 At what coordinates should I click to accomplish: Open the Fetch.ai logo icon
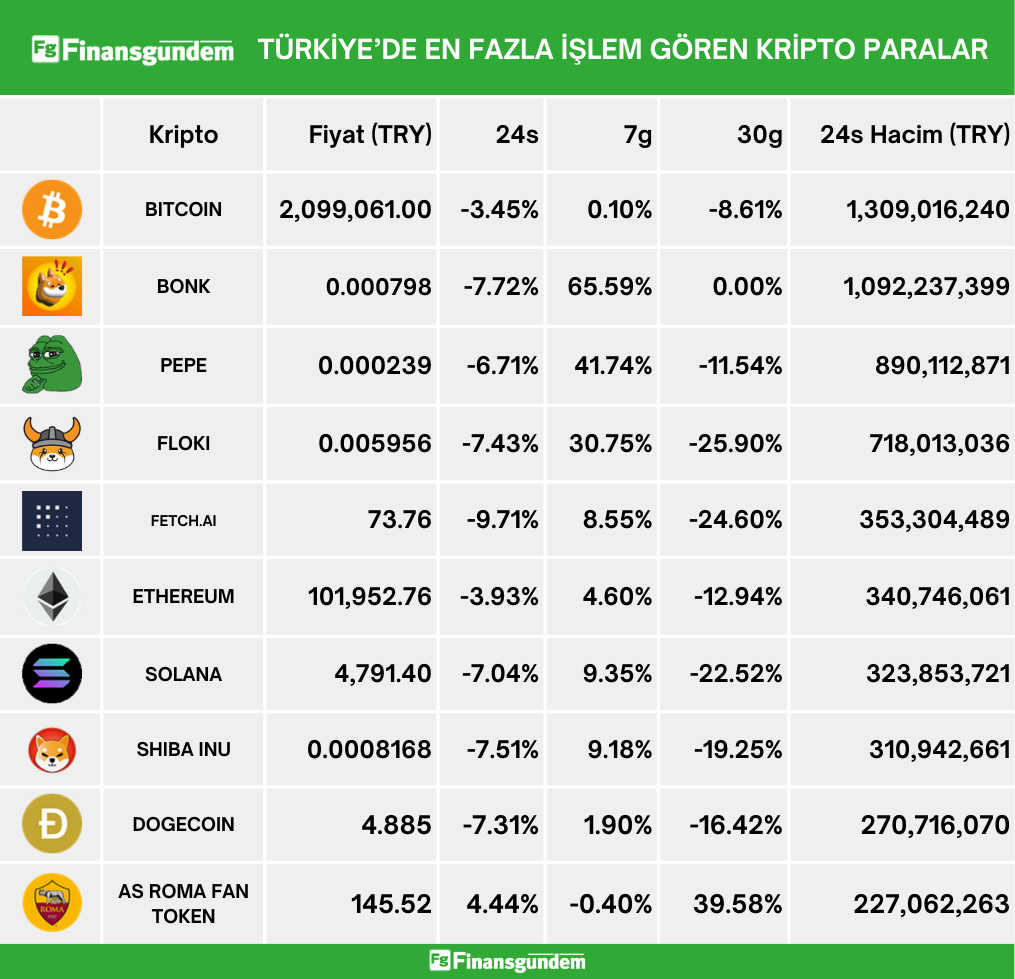pos(52,520)
